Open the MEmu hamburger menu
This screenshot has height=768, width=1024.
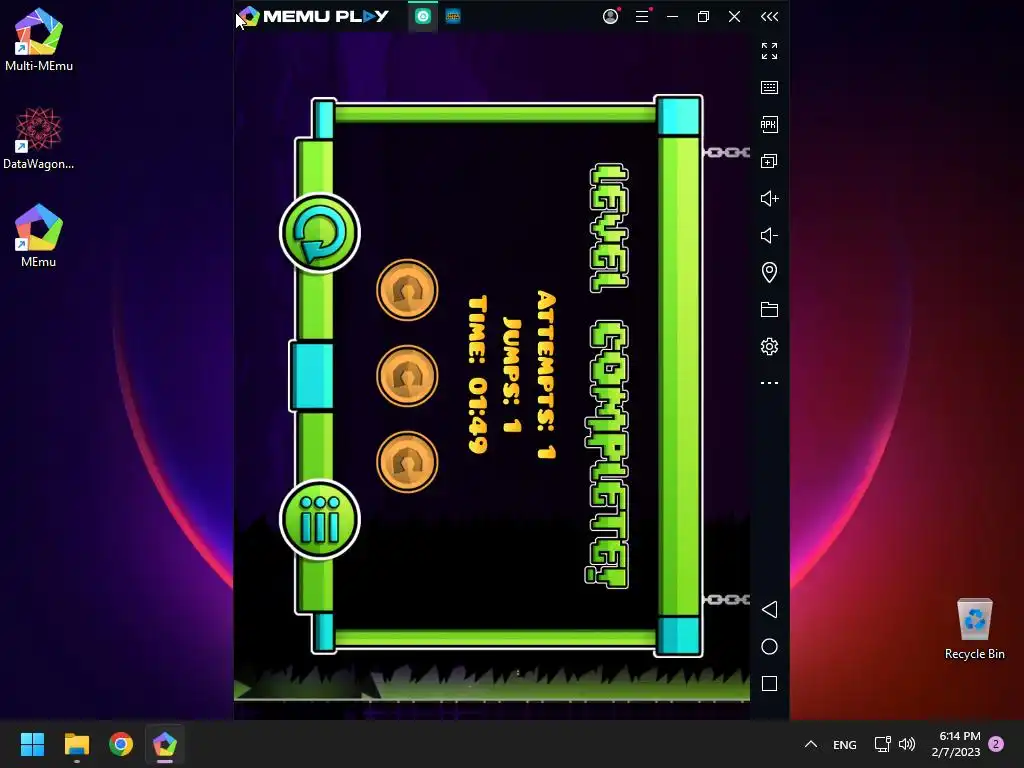point(643,16)
